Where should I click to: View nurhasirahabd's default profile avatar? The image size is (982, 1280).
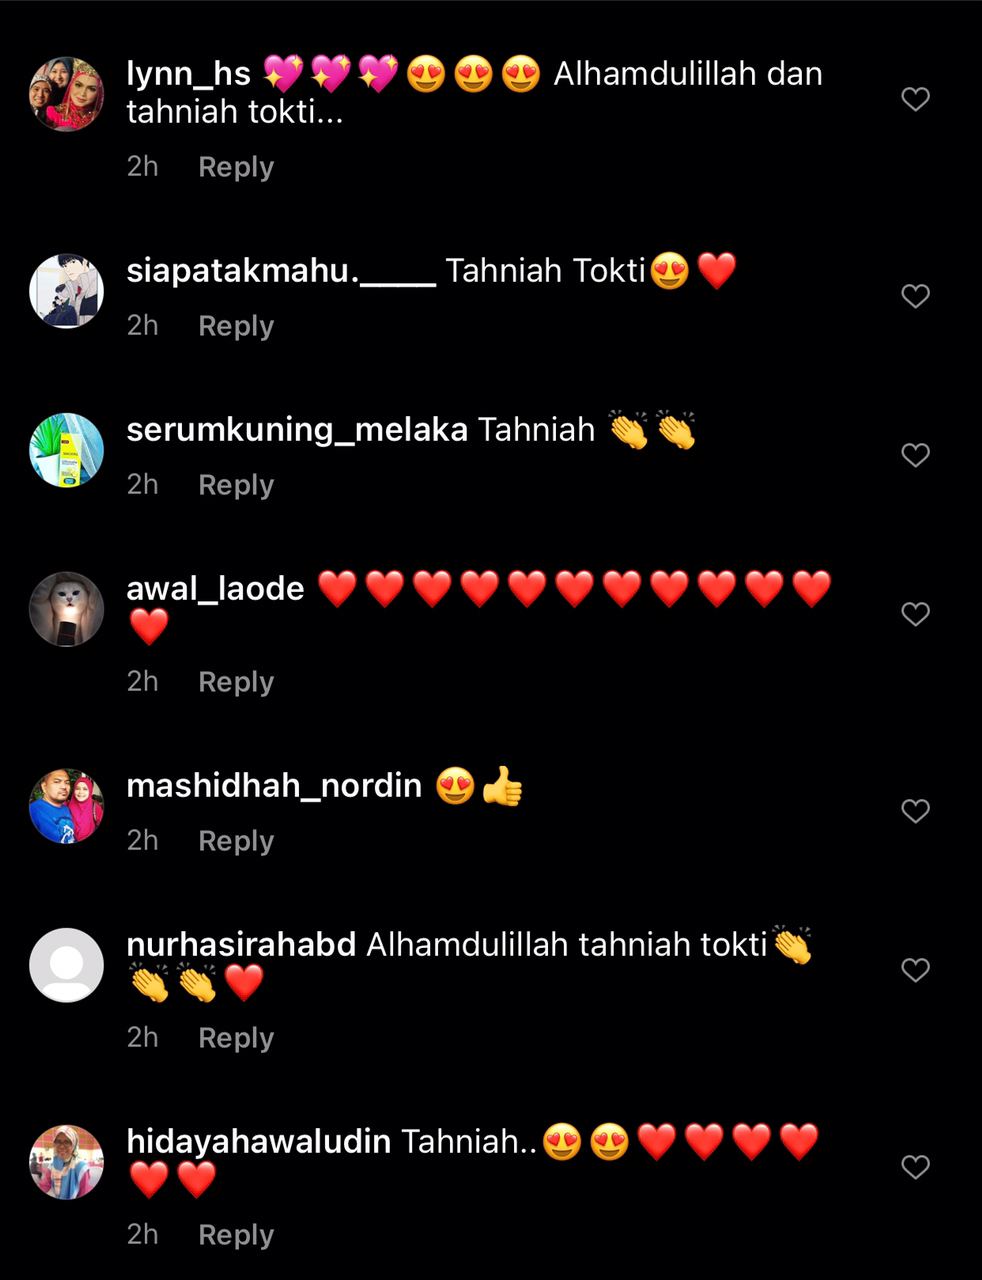click(66, 965)
